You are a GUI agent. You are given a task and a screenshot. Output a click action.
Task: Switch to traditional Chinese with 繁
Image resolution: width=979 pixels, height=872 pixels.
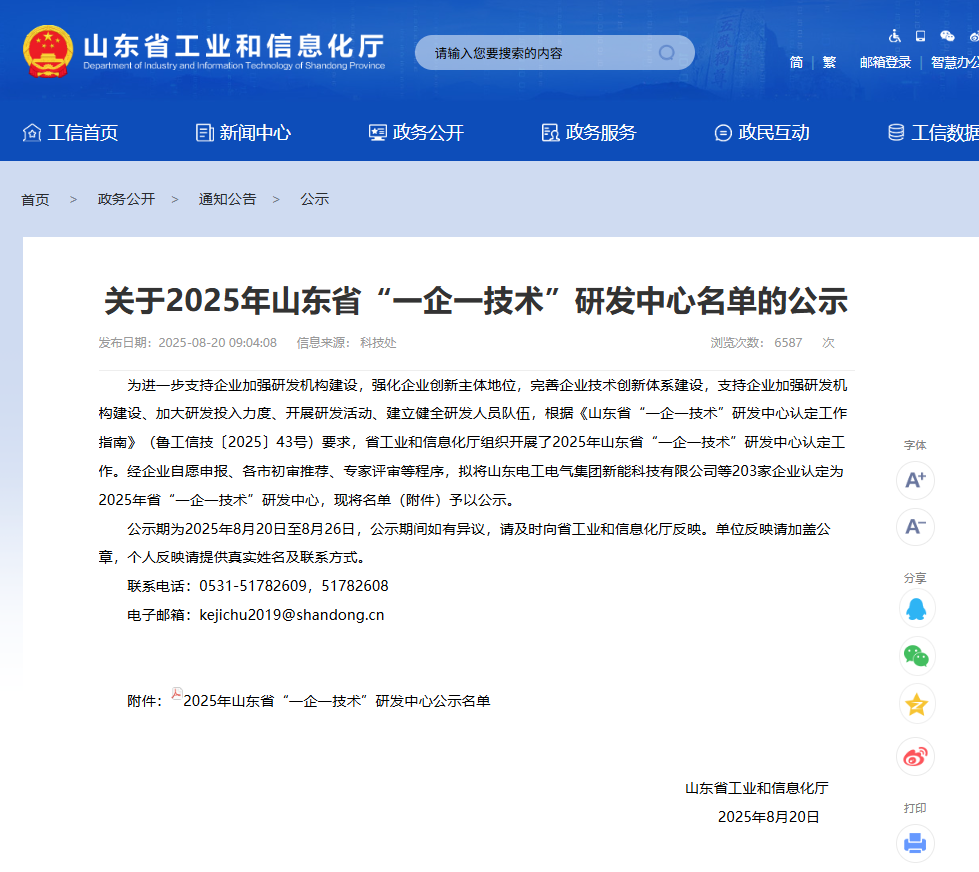tap(829, 61)
